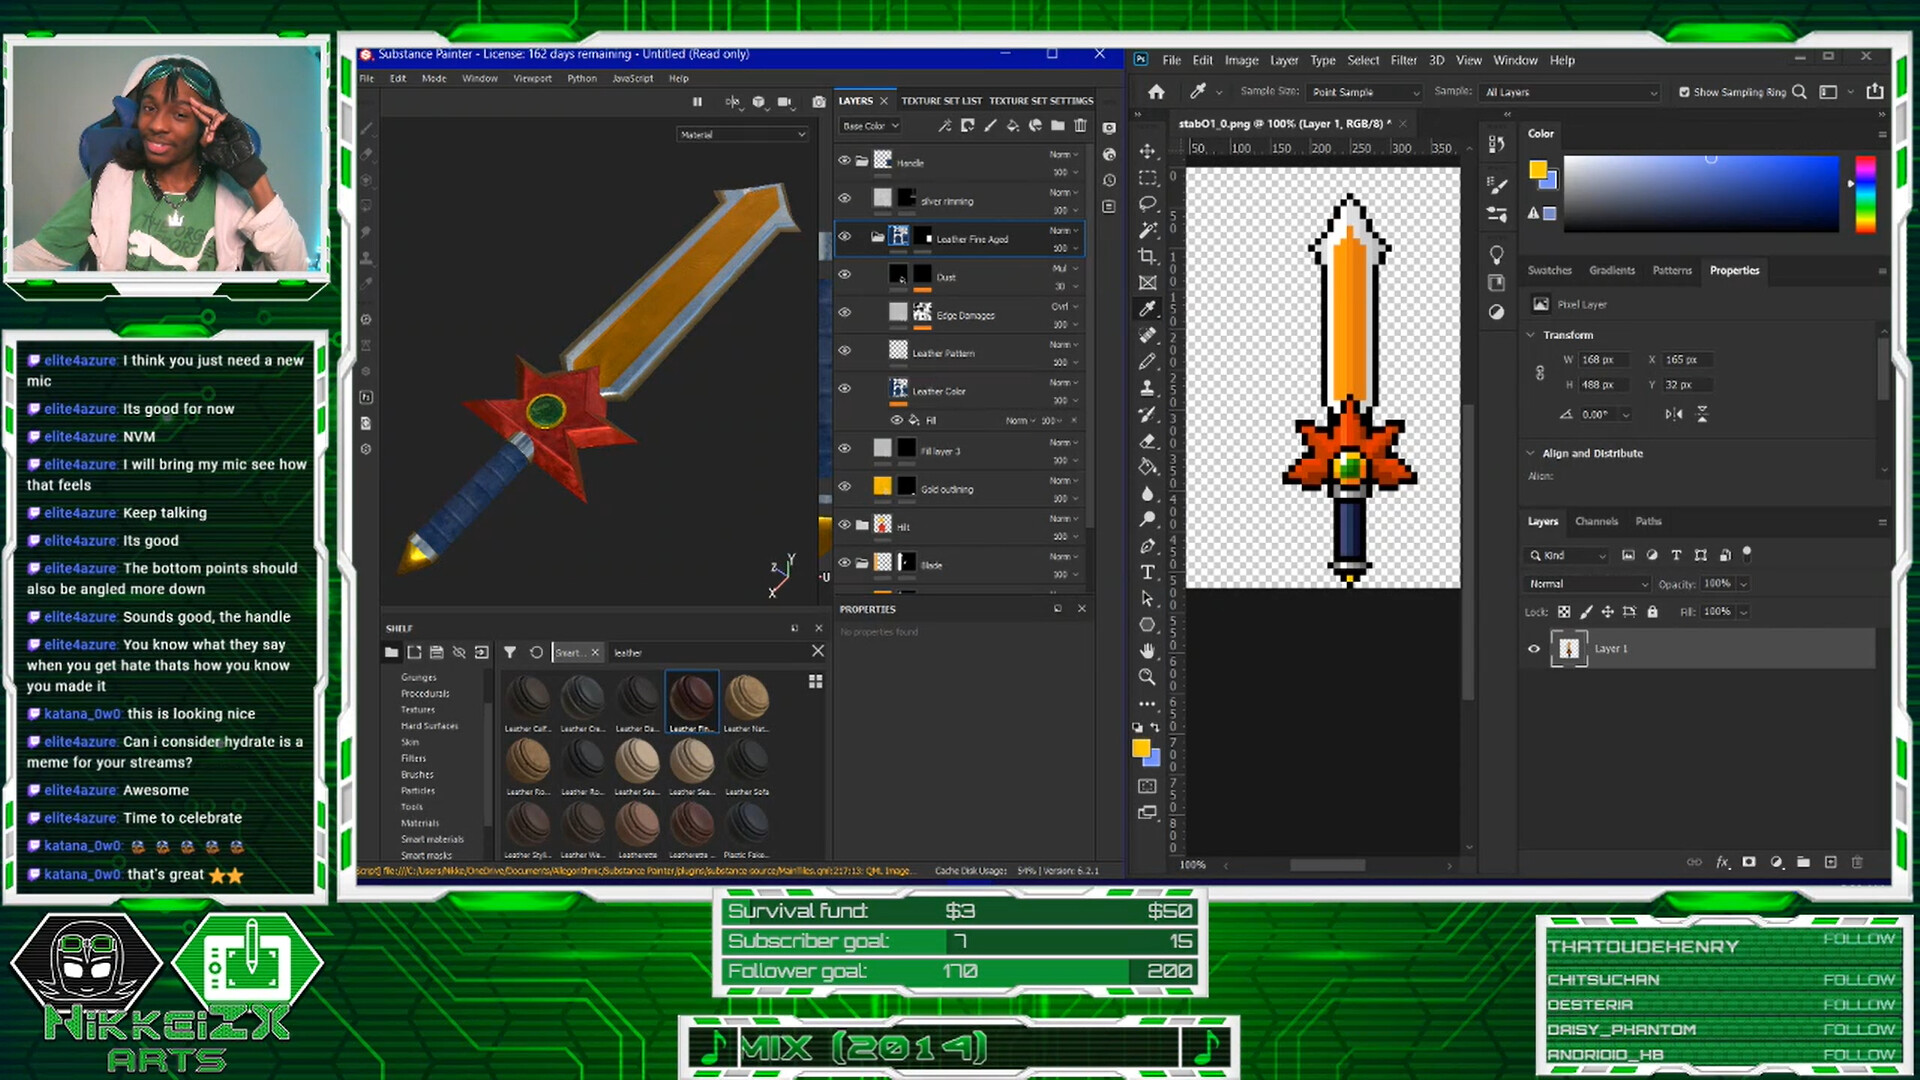Select the Crop tool in Photoshop
1920x1080 pixels.
1147,256
